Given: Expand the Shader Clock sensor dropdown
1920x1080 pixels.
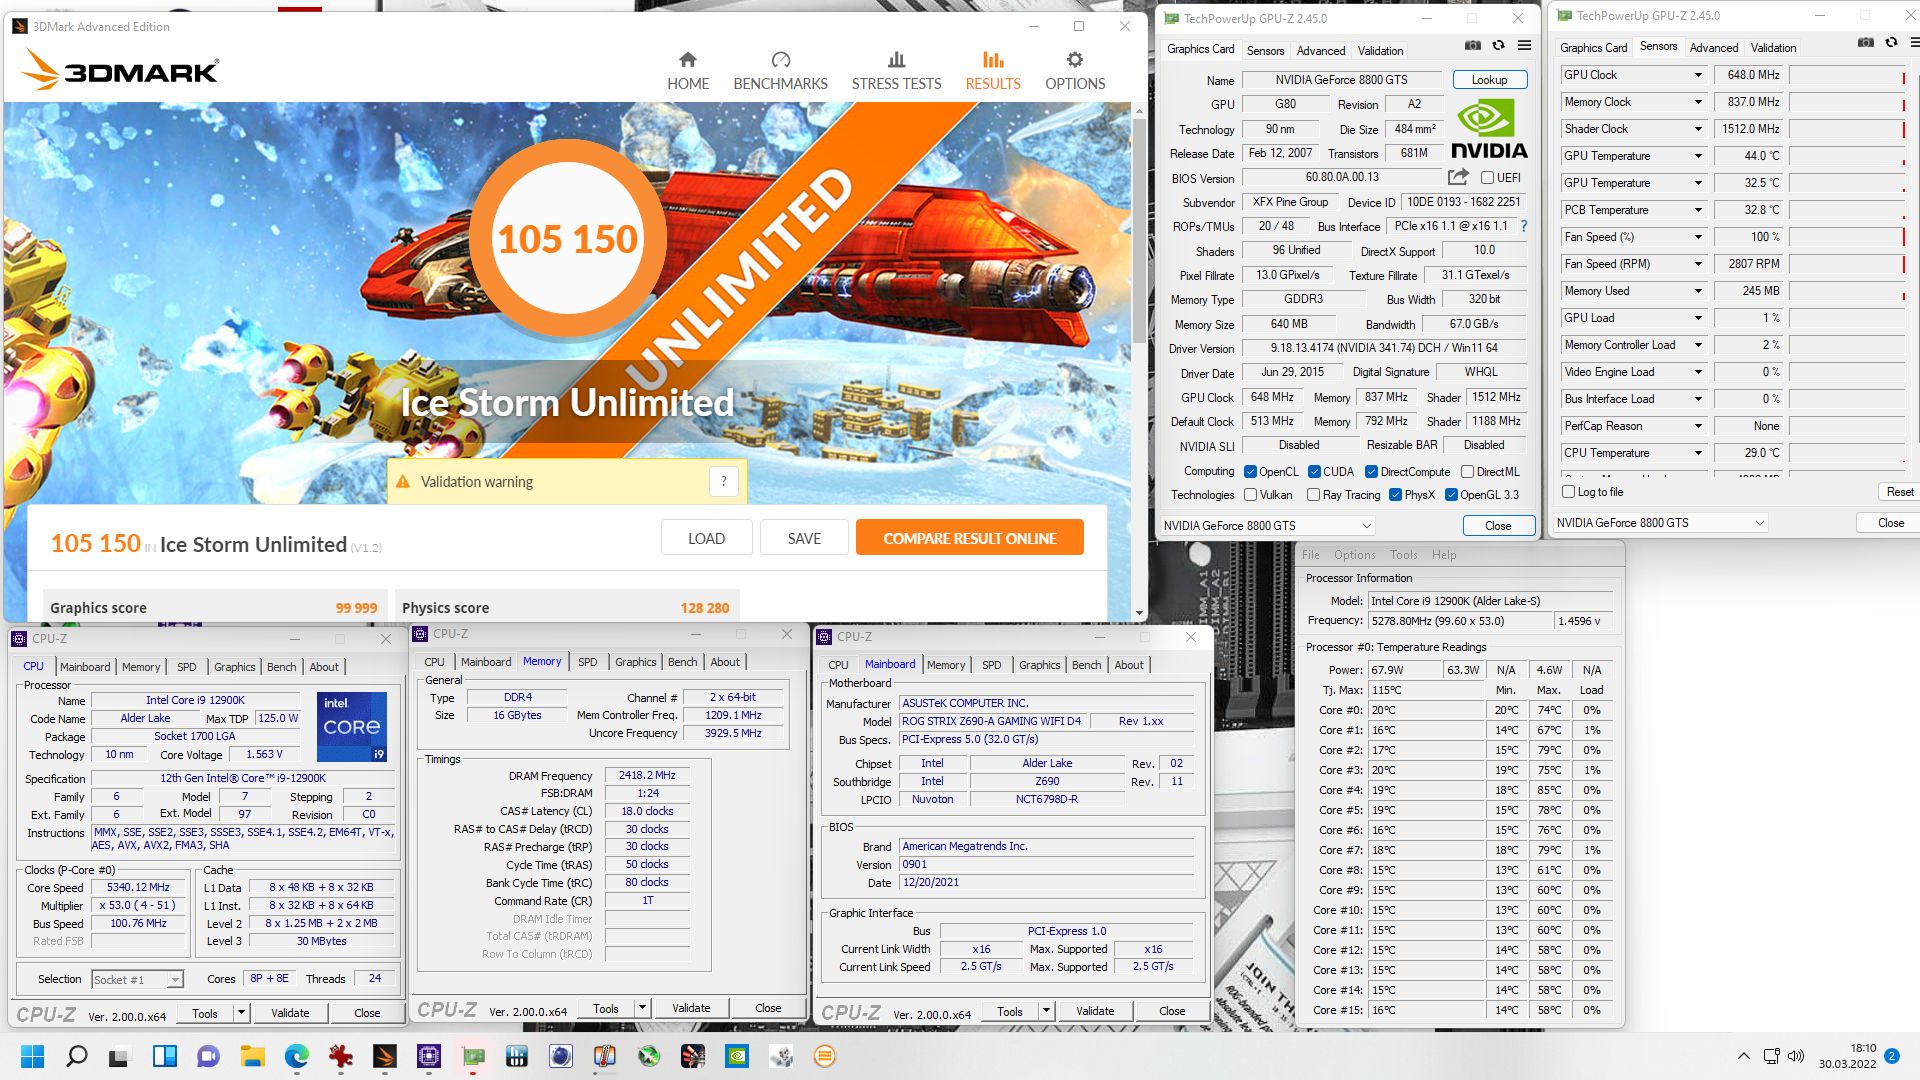Looking at the screenshot, I should (1698, 129).
